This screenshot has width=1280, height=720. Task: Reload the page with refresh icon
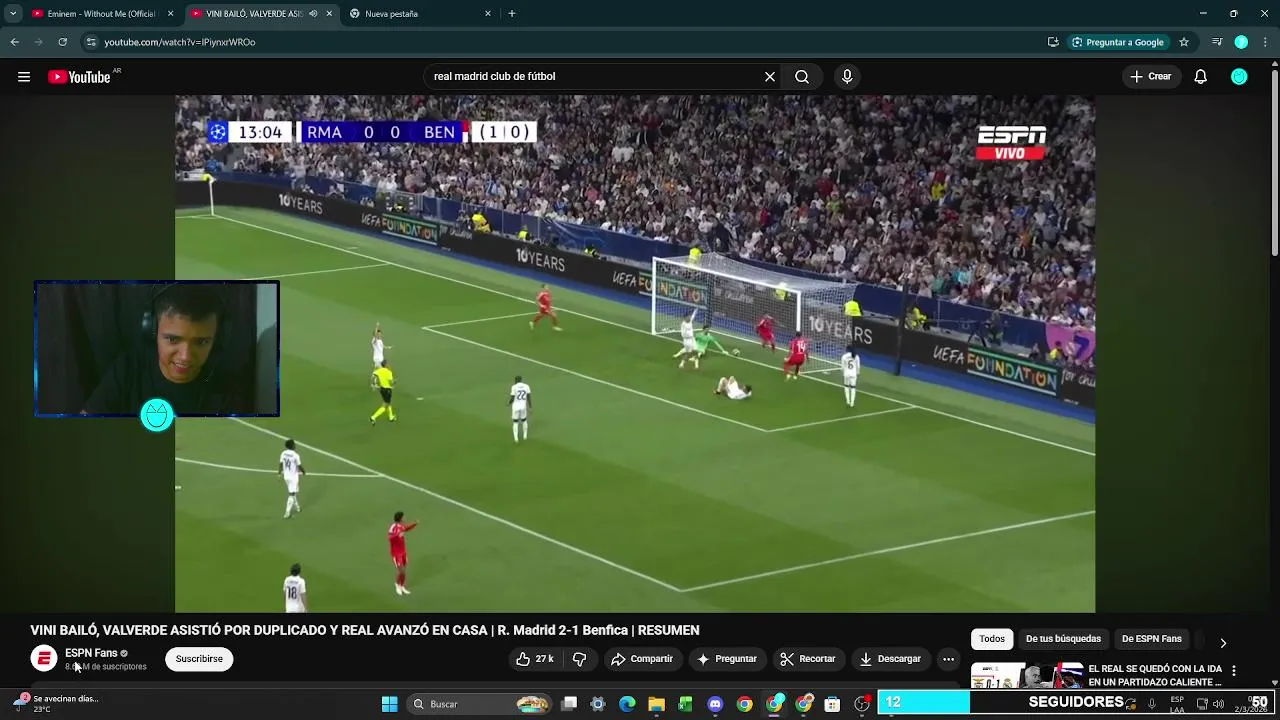click(62, 42)
